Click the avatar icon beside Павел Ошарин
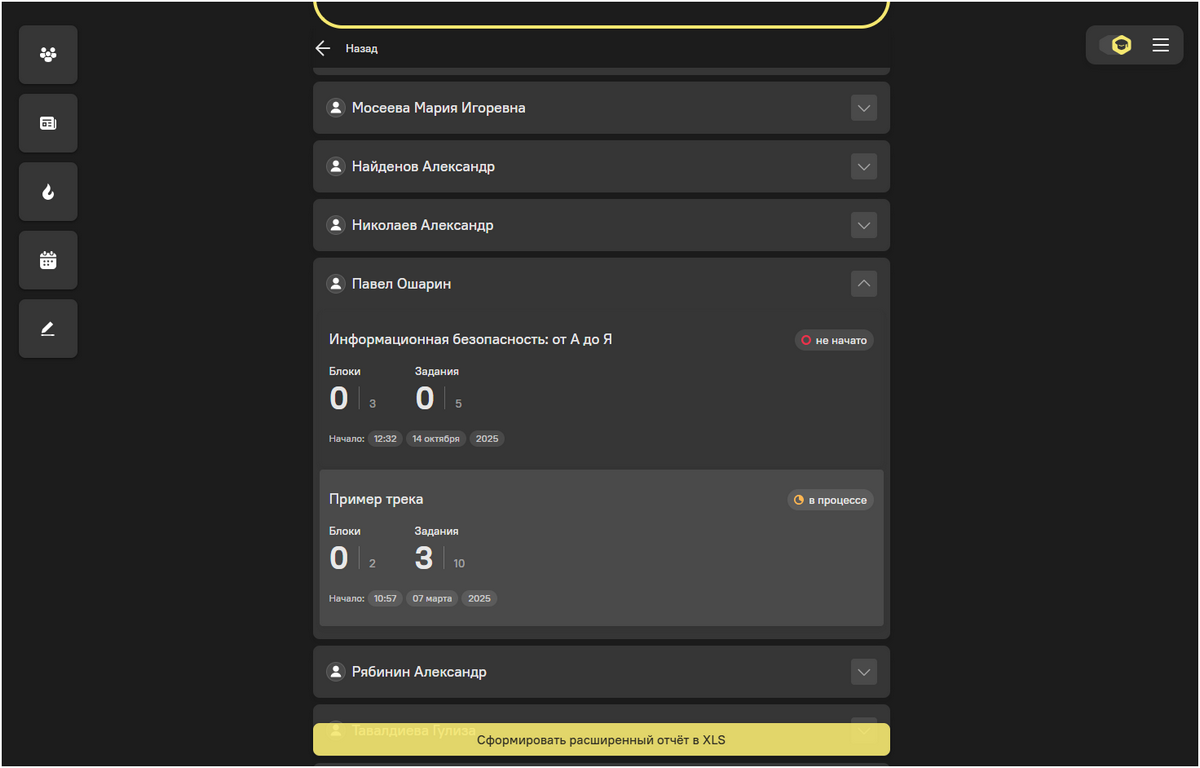1200x768 pixels. tap(336, 283)
